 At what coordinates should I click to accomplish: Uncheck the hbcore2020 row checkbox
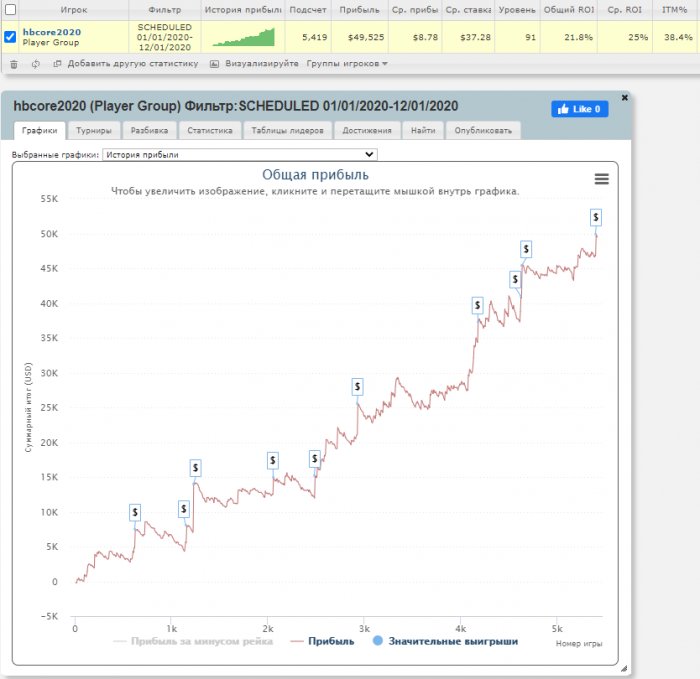10,37
